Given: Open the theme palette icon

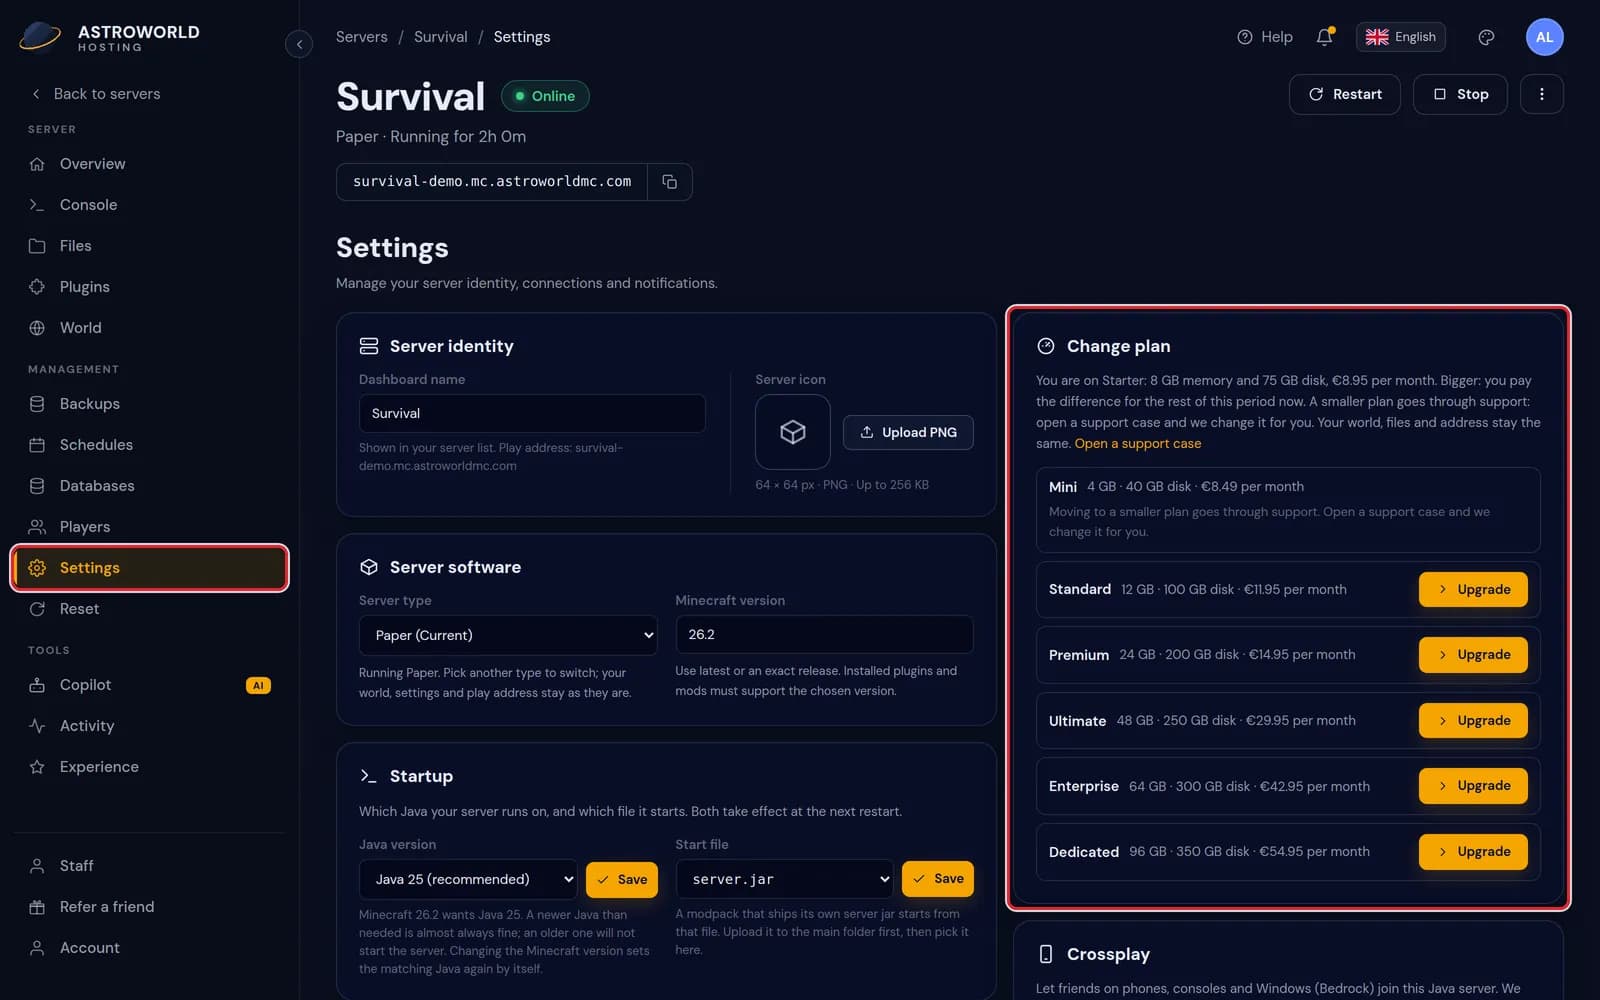Looking at the screenshot, I should [1486, 37].
